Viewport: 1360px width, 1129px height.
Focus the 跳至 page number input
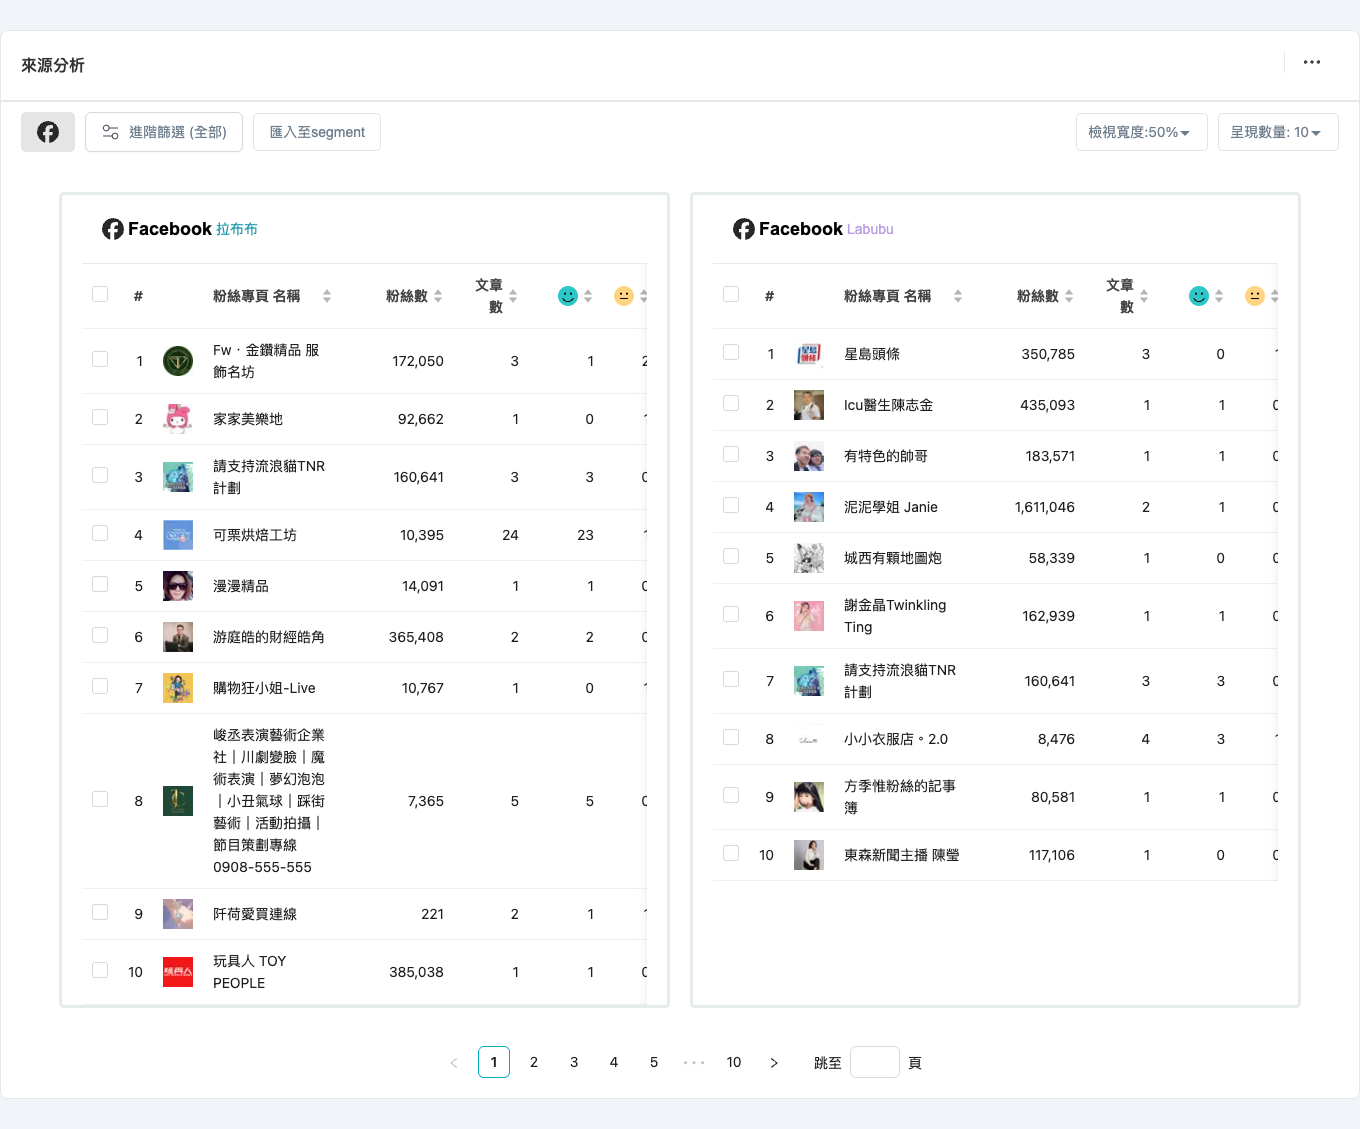click(x=875, y=1062)
